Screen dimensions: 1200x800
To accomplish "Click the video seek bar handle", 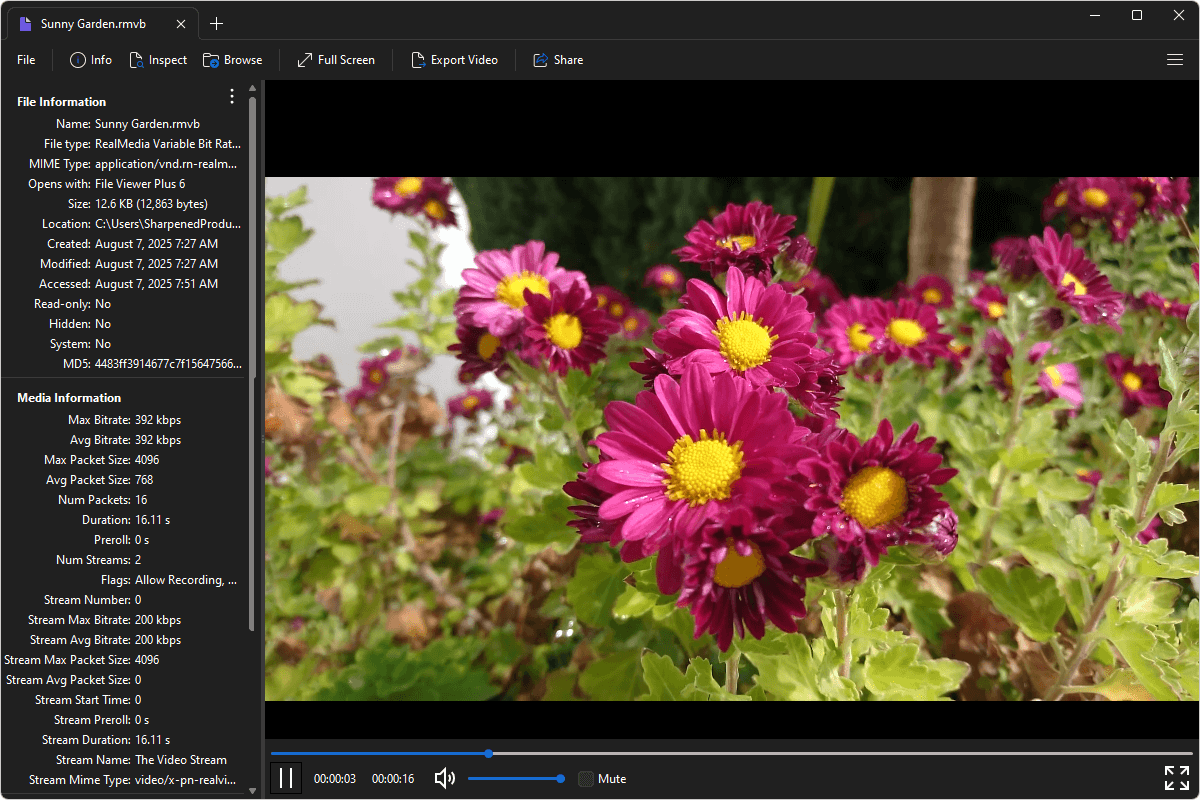I will coord(488,753).
